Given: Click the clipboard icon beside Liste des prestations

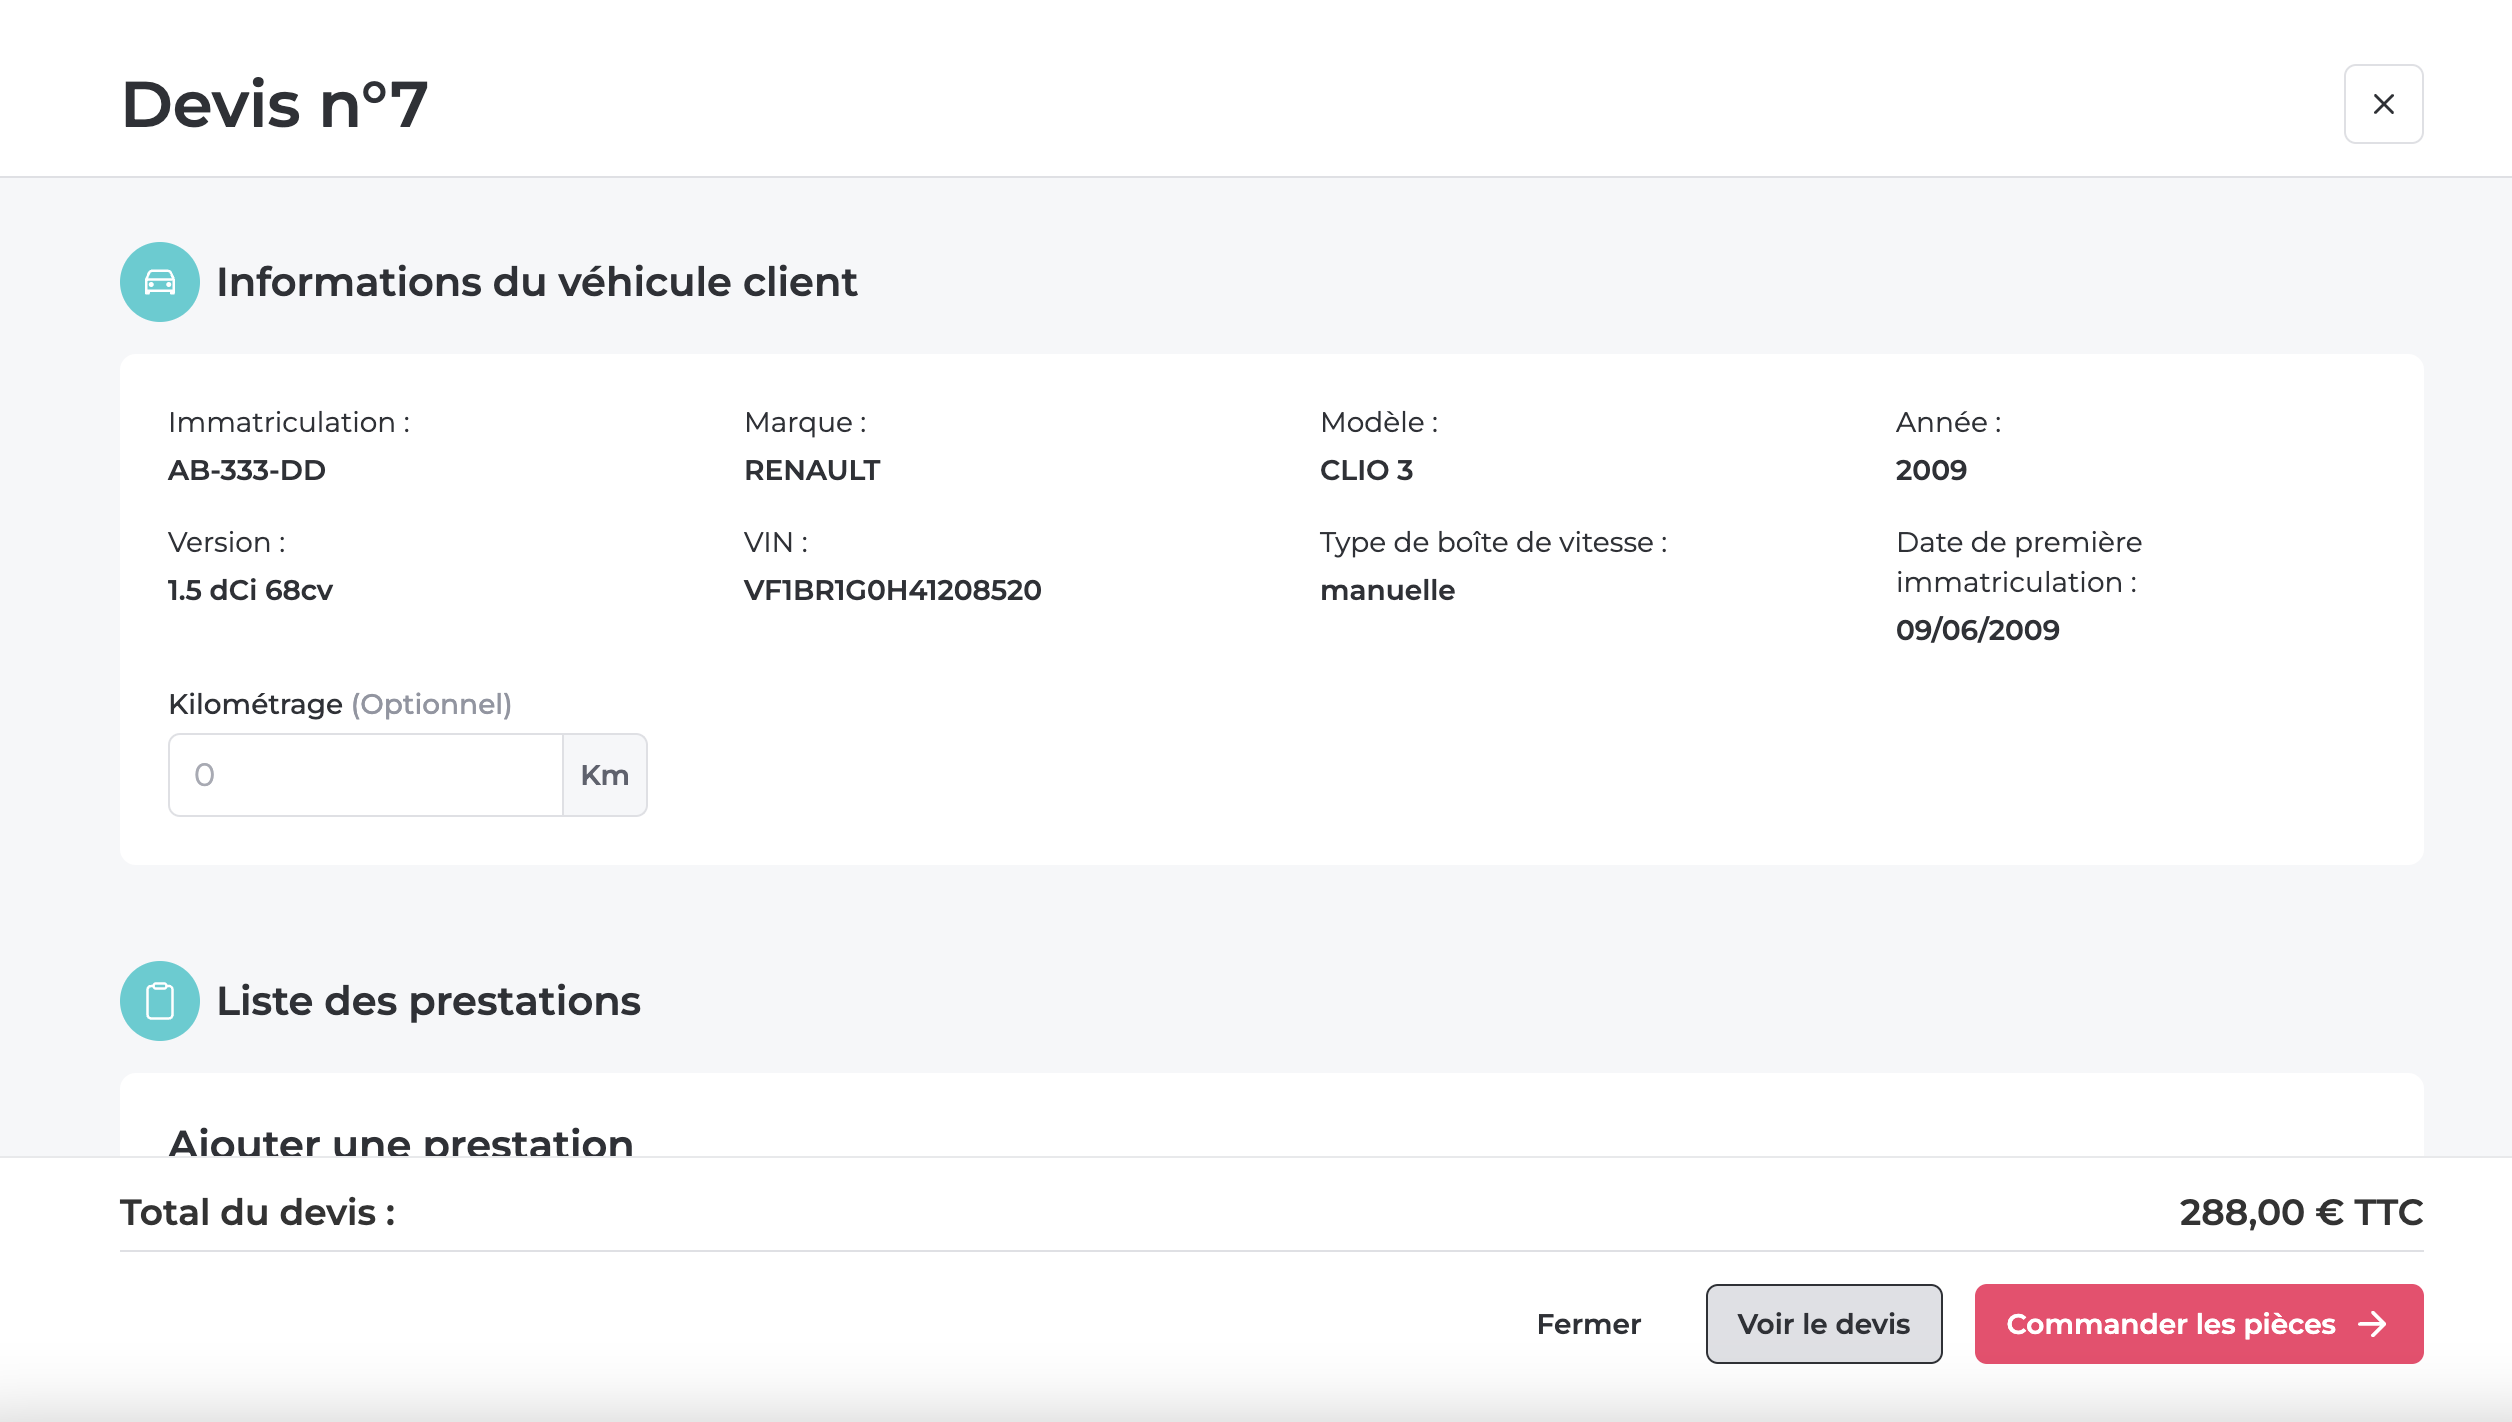Looking at the screenshot, I should click(x=160, y=1001).
